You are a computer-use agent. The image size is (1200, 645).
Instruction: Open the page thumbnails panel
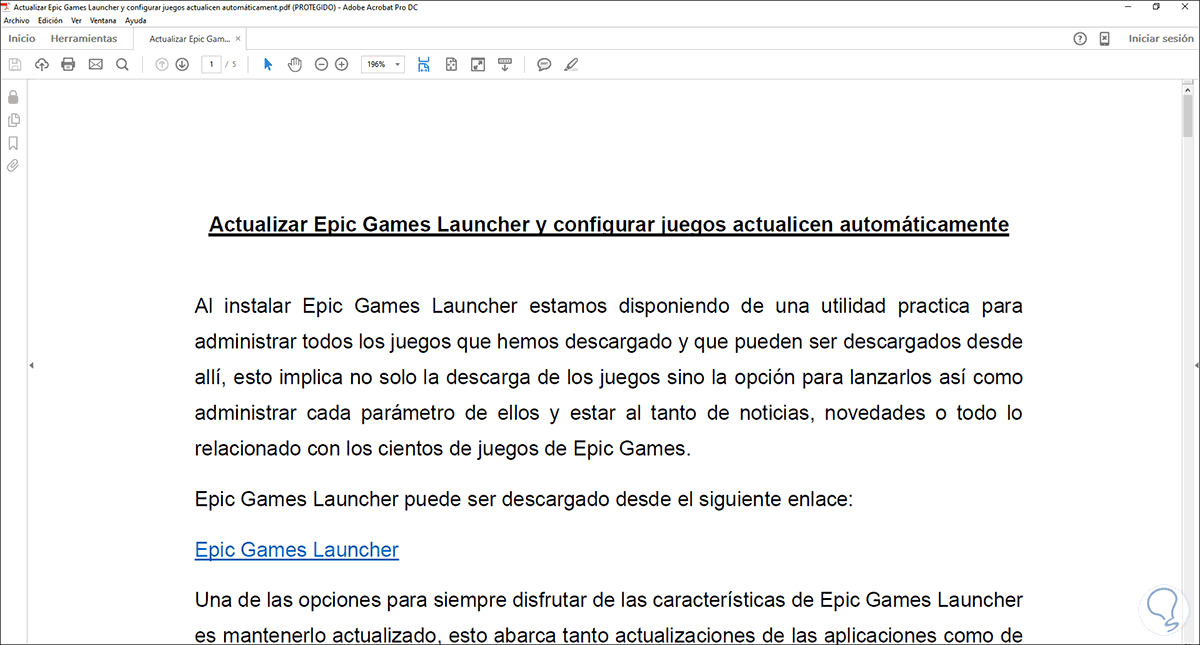click(14, 120)
